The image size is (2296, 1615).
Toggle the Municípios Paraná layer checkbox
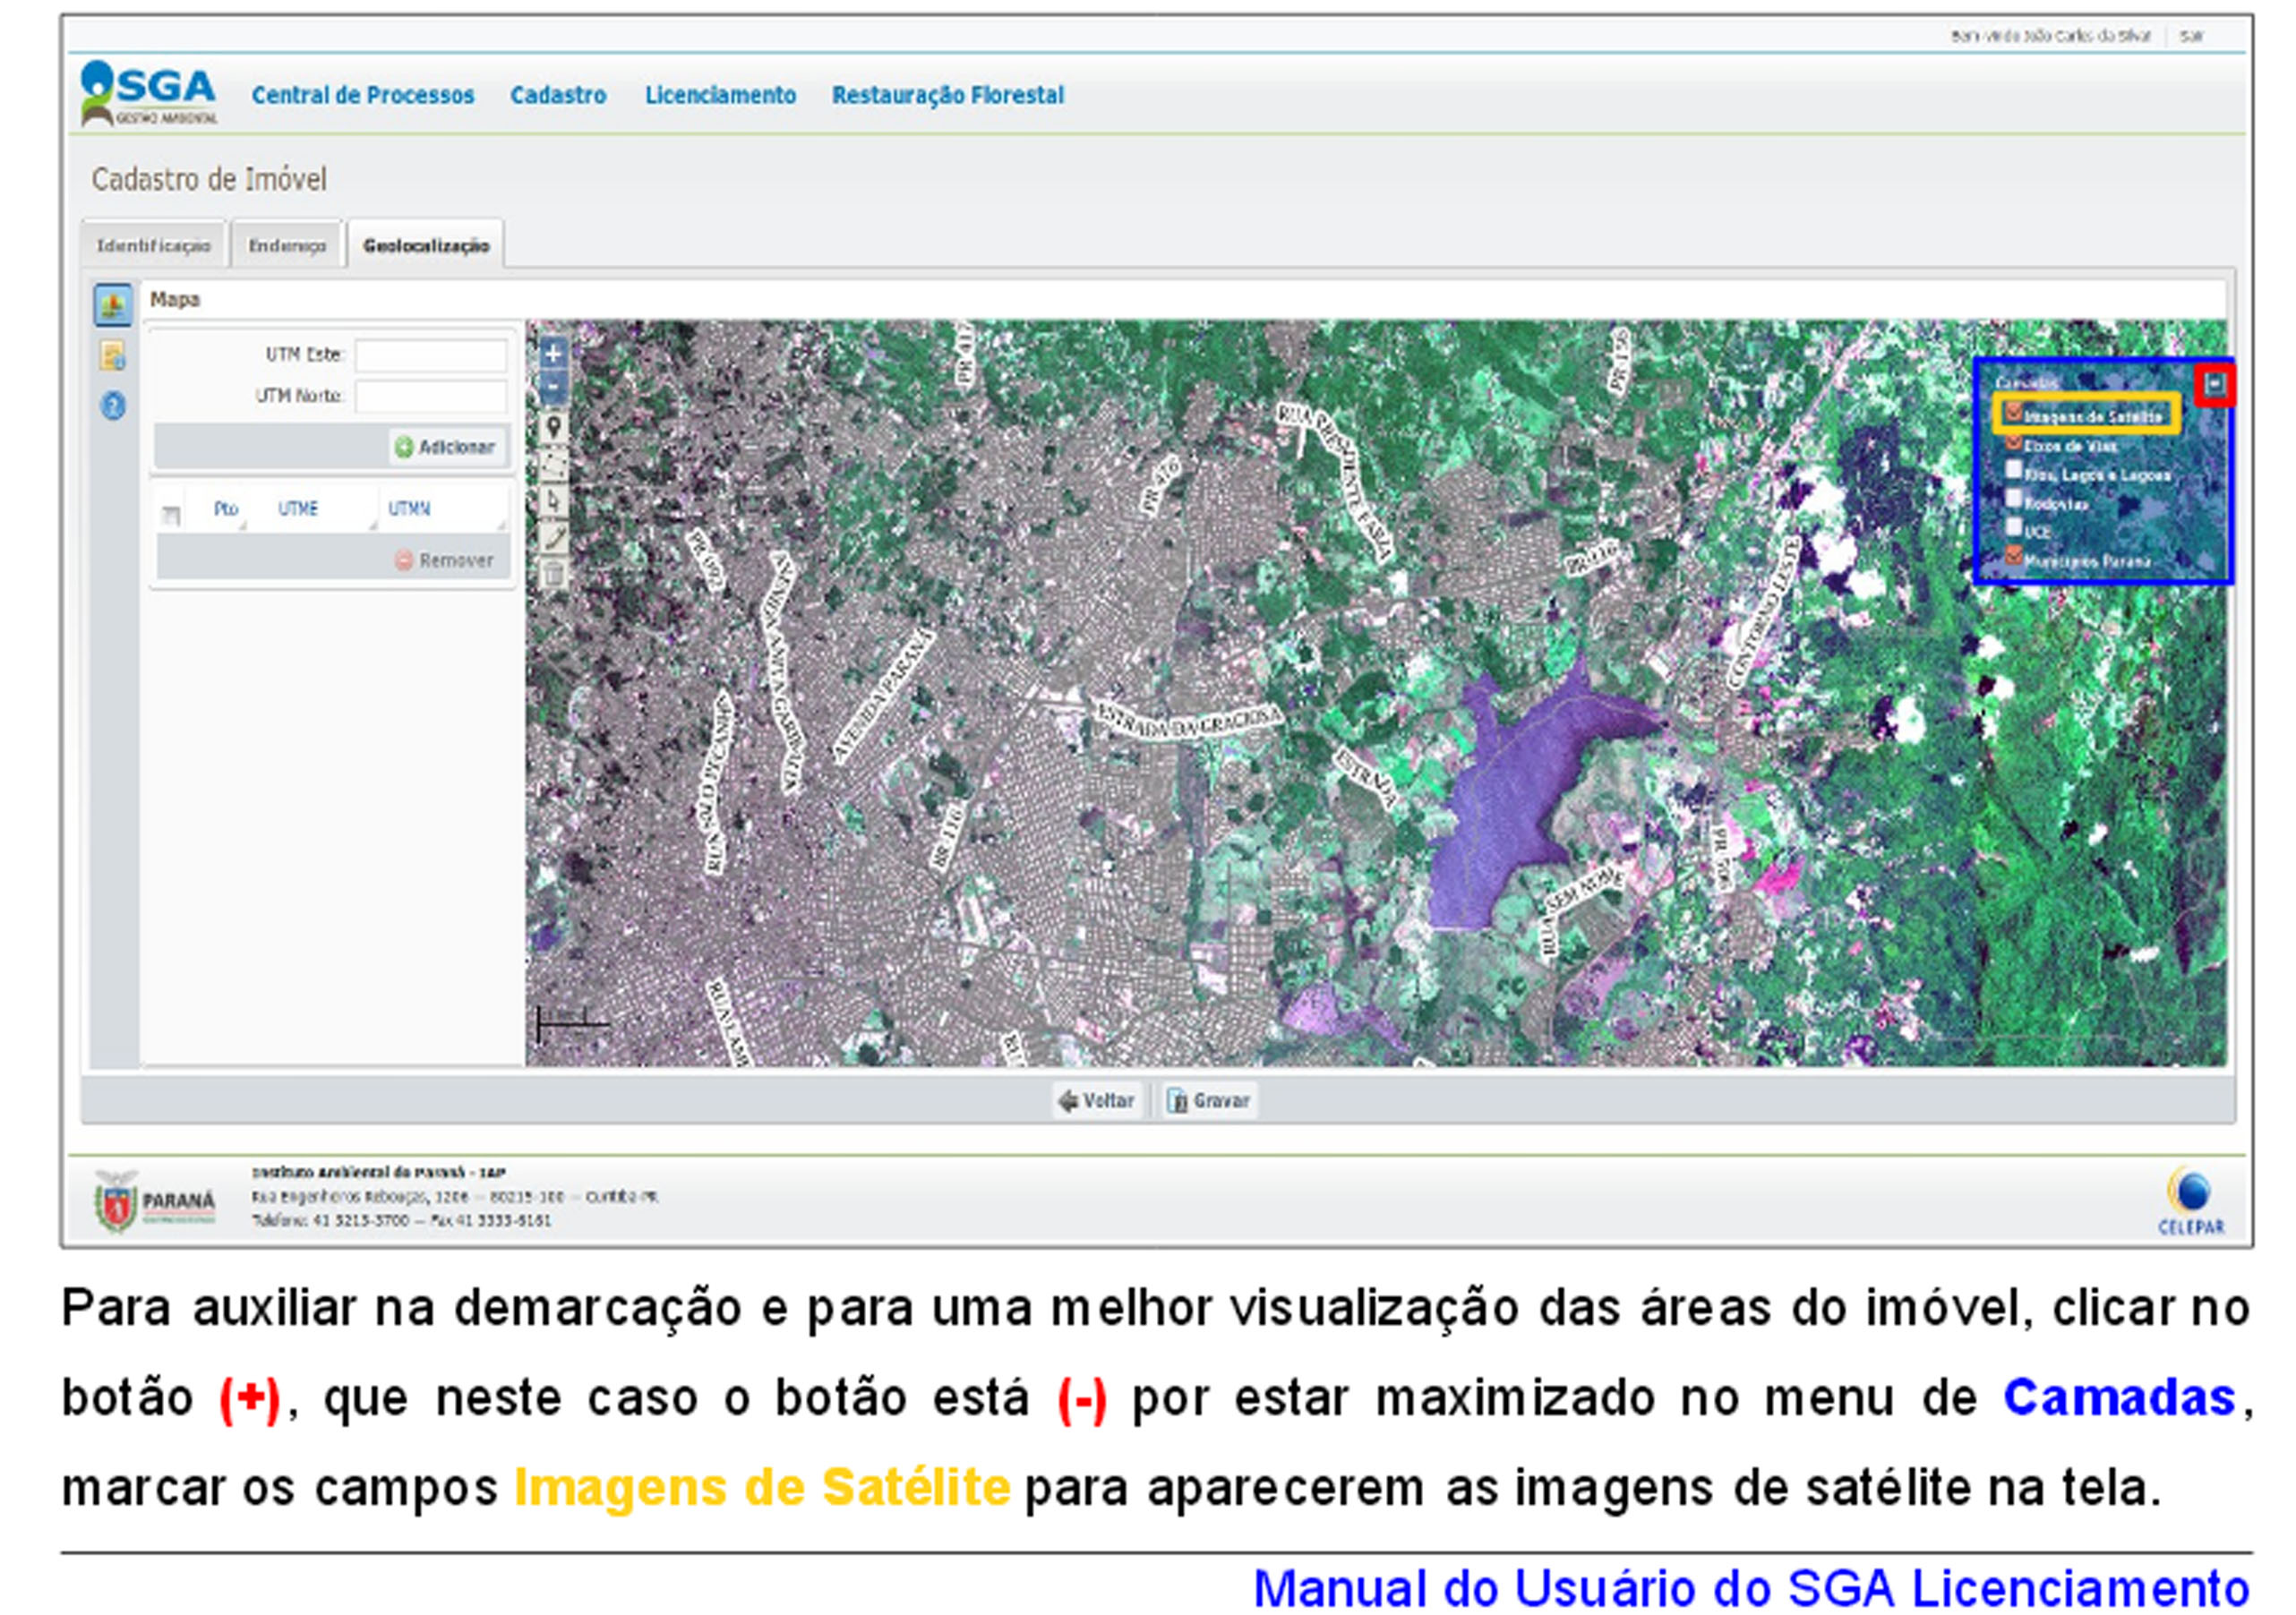[x=2013, y=556]
